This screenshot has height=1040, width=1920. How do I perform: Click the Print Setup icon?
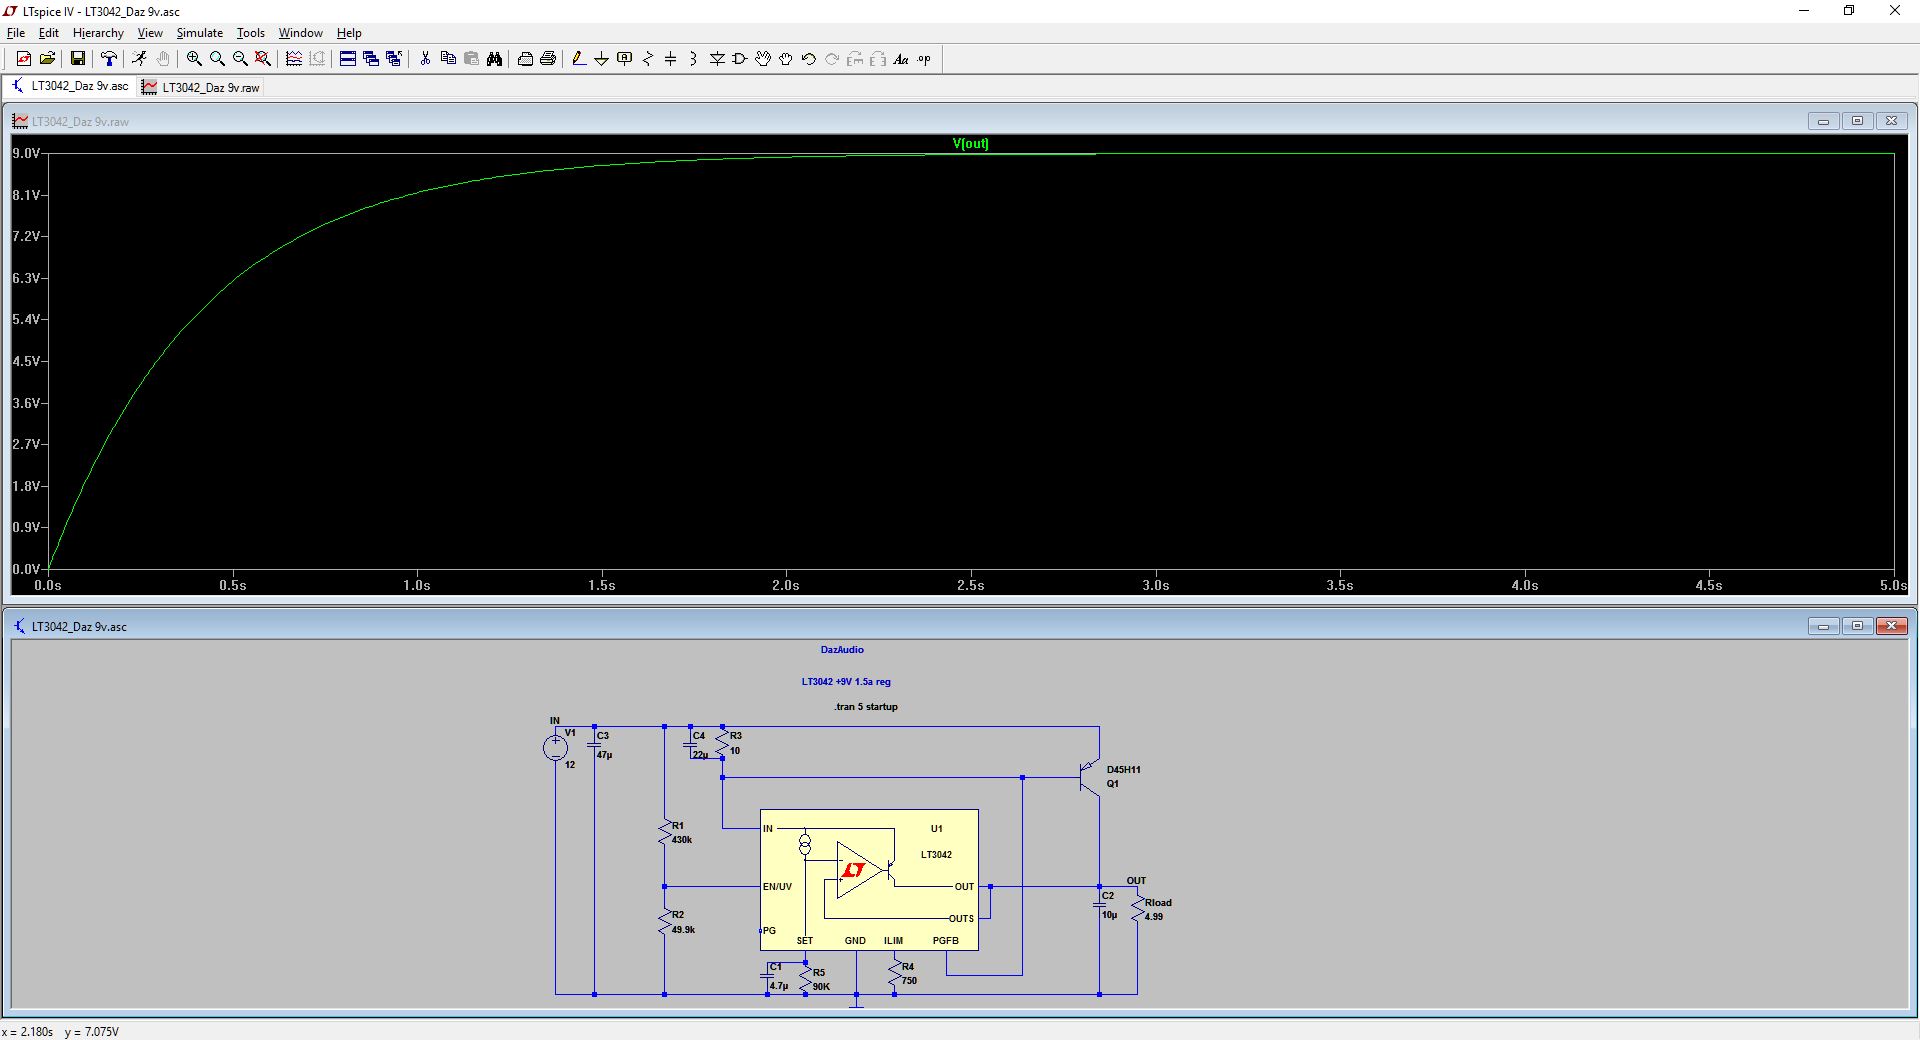pos(525,59)
